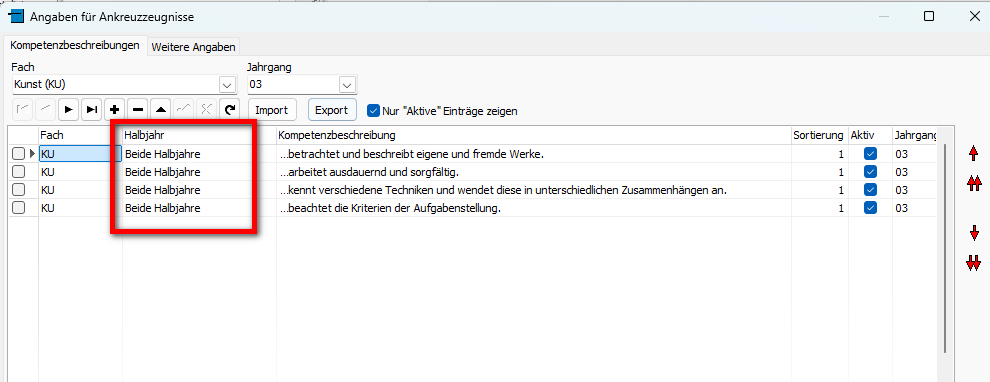
Task: Select '...kennt verschiedene Techniken' description cell
Action: pyautogui.click(x=534, y=190)
